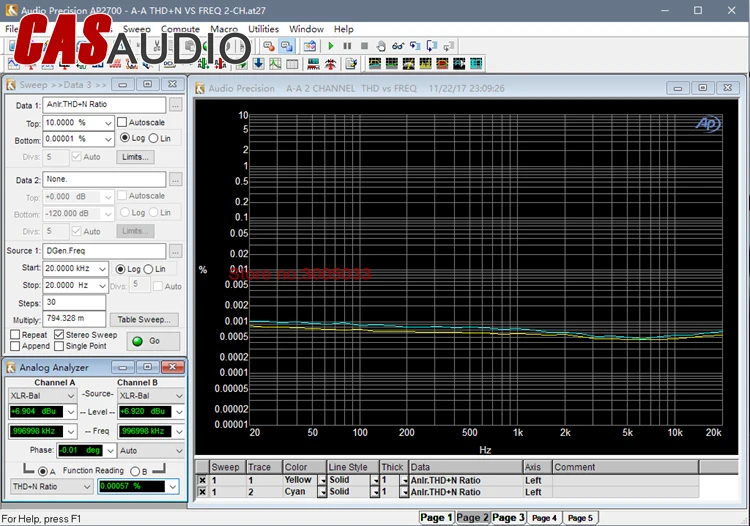
Task: Select Function Reading channel B radio
Action: [135, 471]
